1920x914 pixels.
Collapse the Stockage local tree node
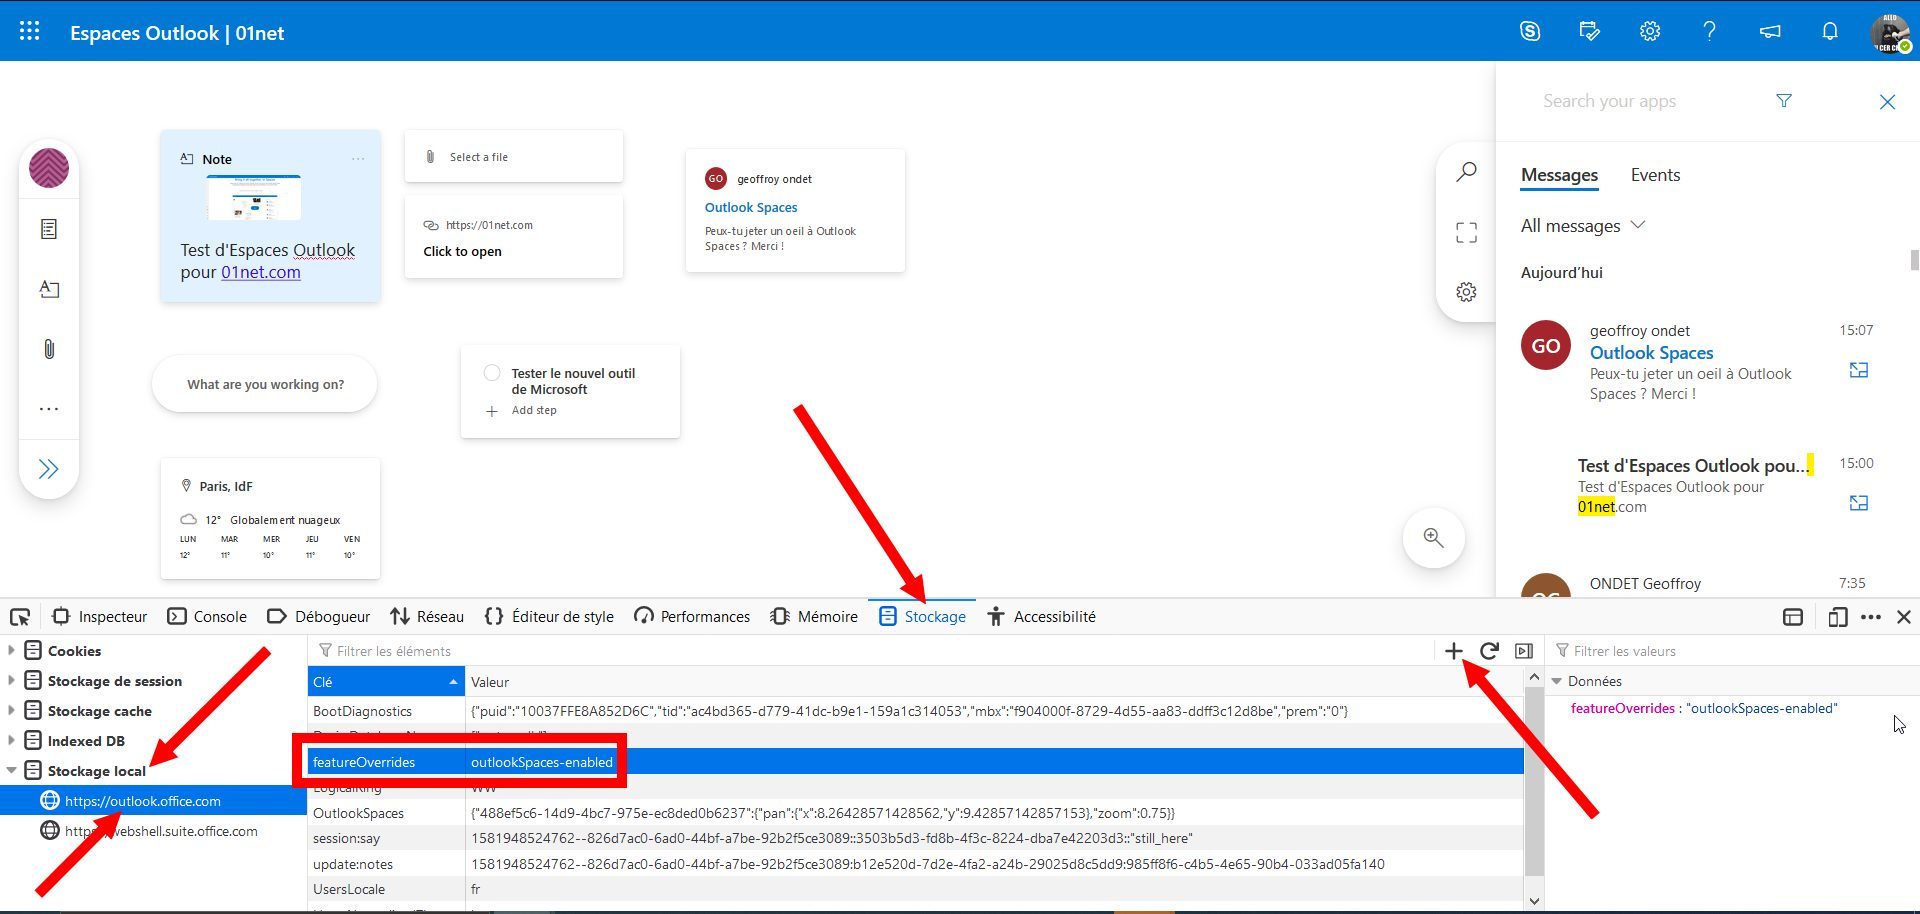(x=11, y=771)
